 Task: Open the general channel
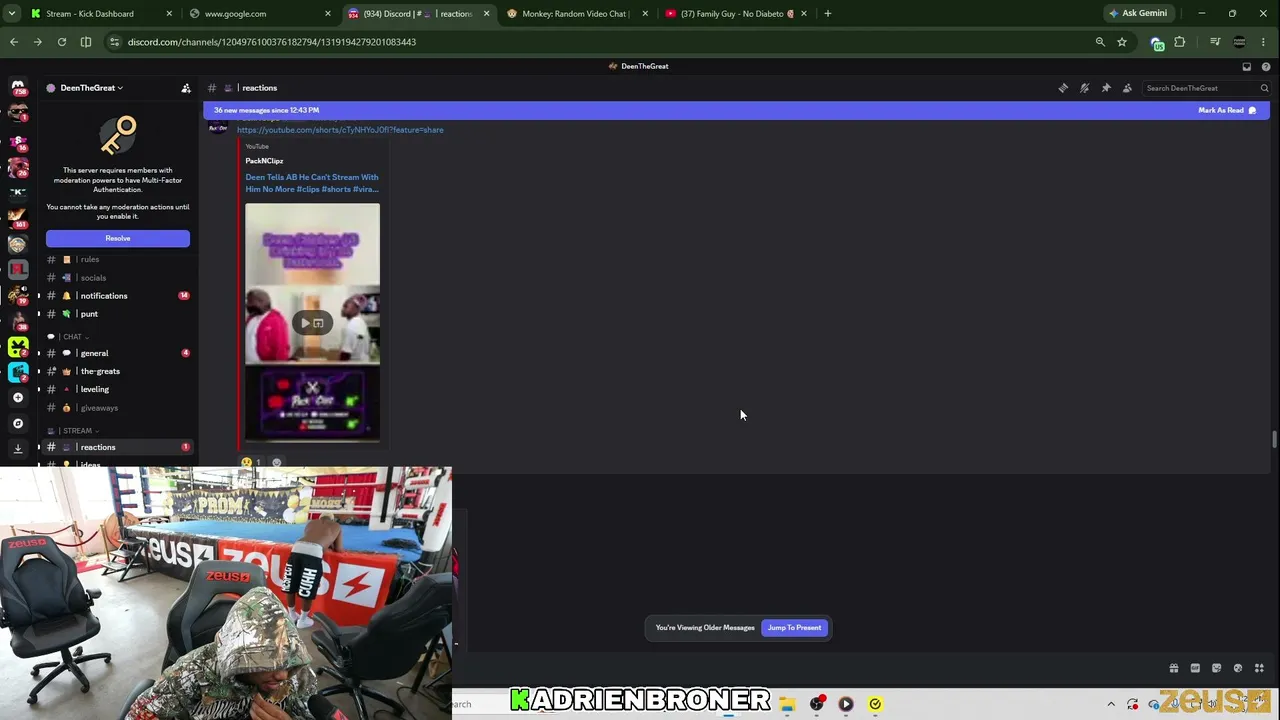click(118, 353)
